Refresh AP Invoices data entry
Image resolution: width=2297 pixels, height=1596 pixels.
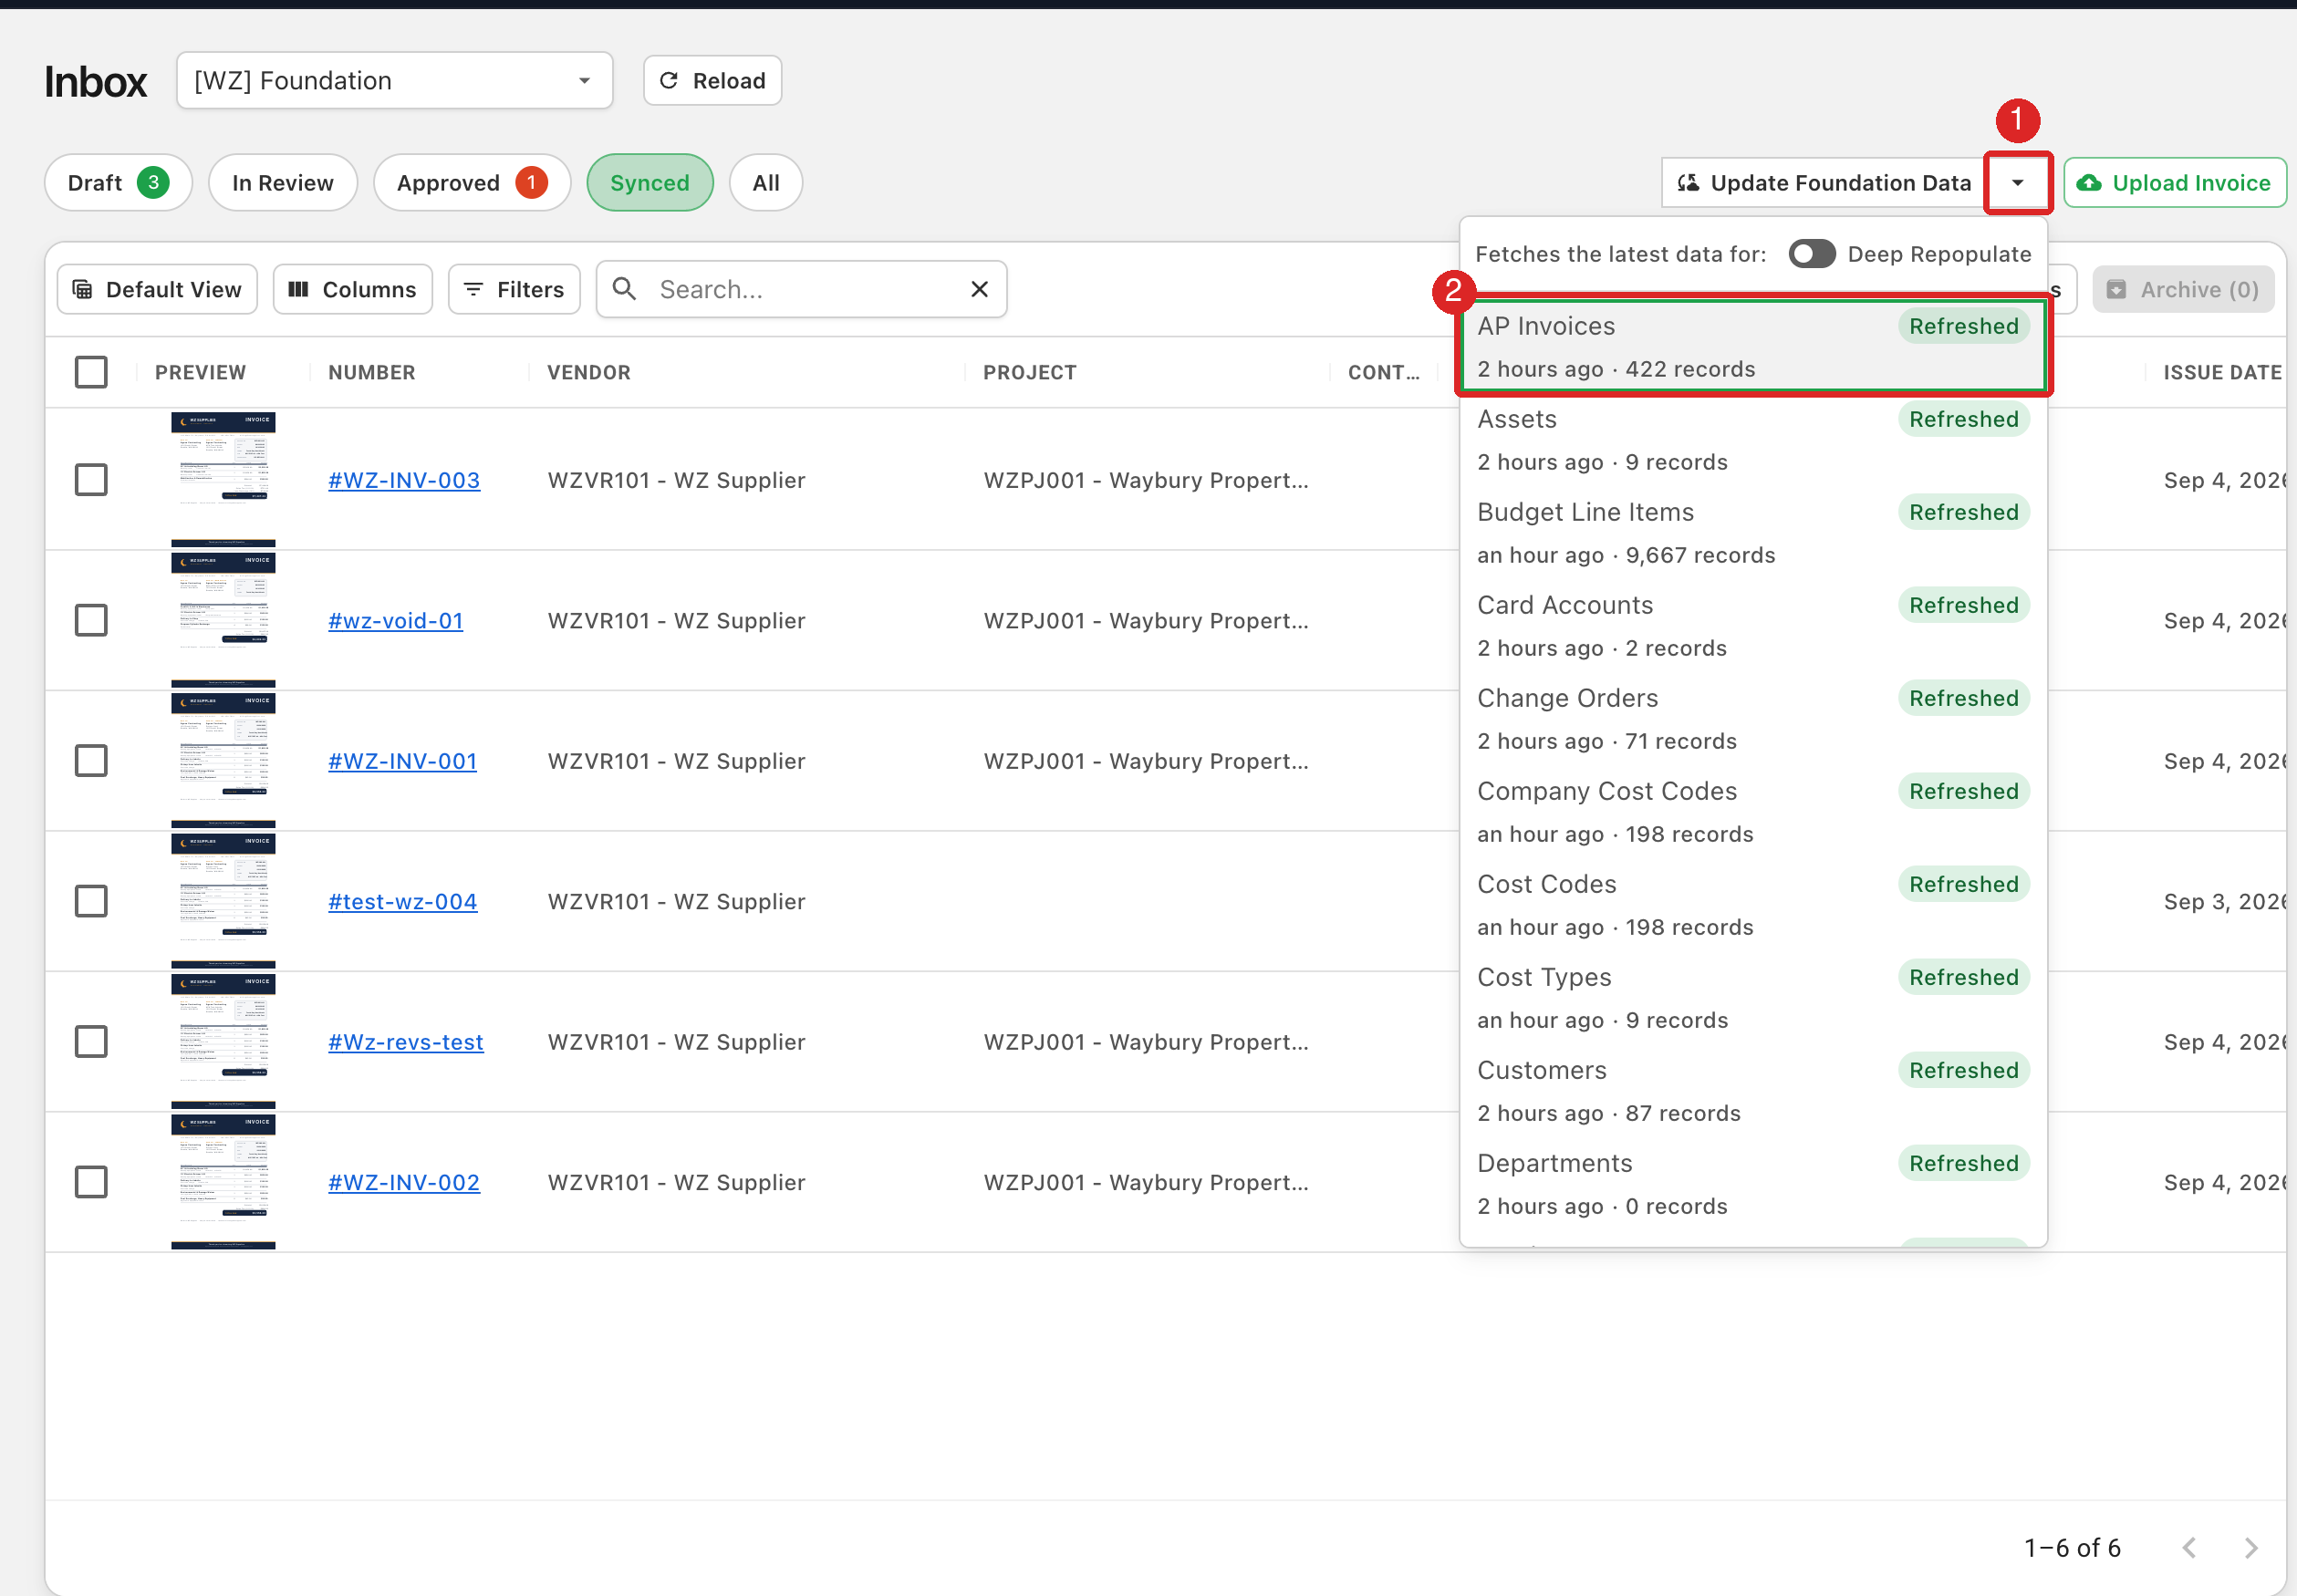coord(1753,346)
